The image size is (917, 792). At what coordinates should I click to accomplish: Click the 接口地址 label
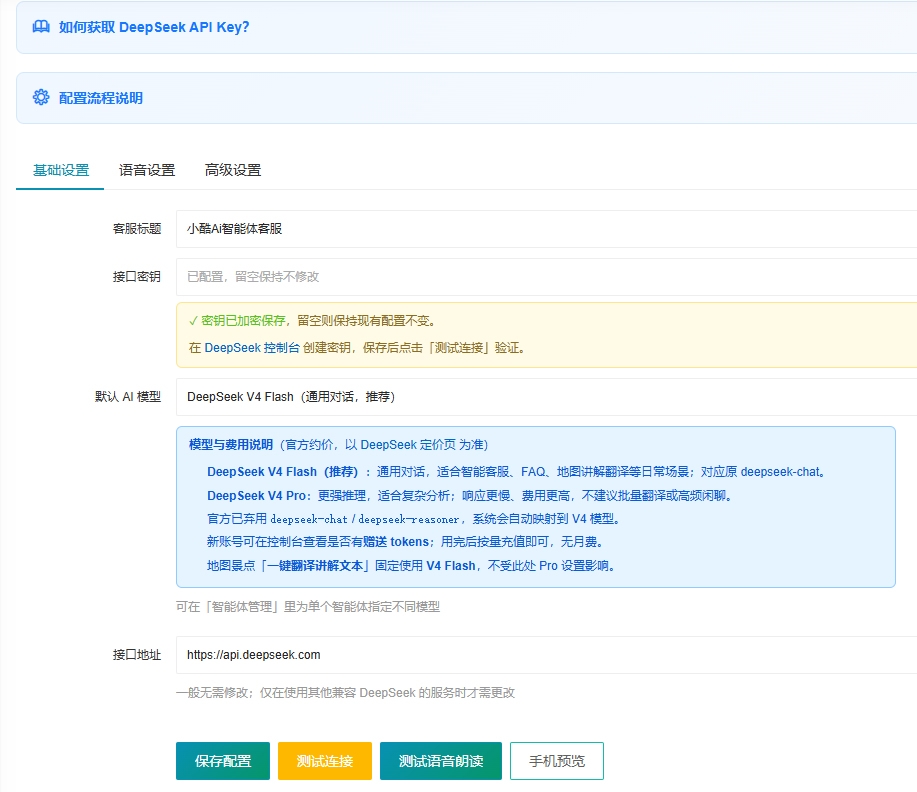click(137, 655)
